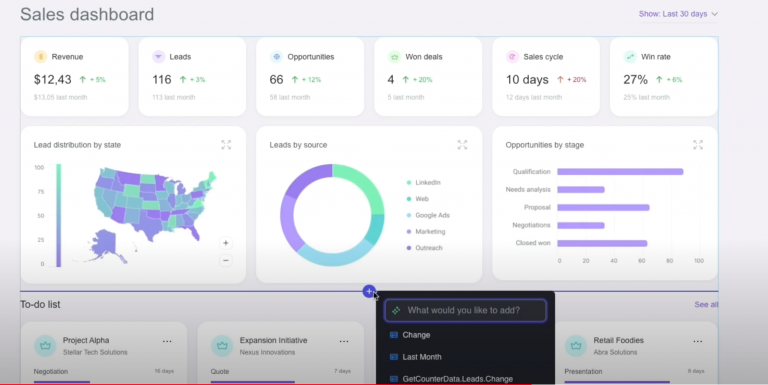This screenshot has height=385, width=768.
Task: Expand the Lead distribution by state chart
Action: pyautogui.click(x=226, y=144)
